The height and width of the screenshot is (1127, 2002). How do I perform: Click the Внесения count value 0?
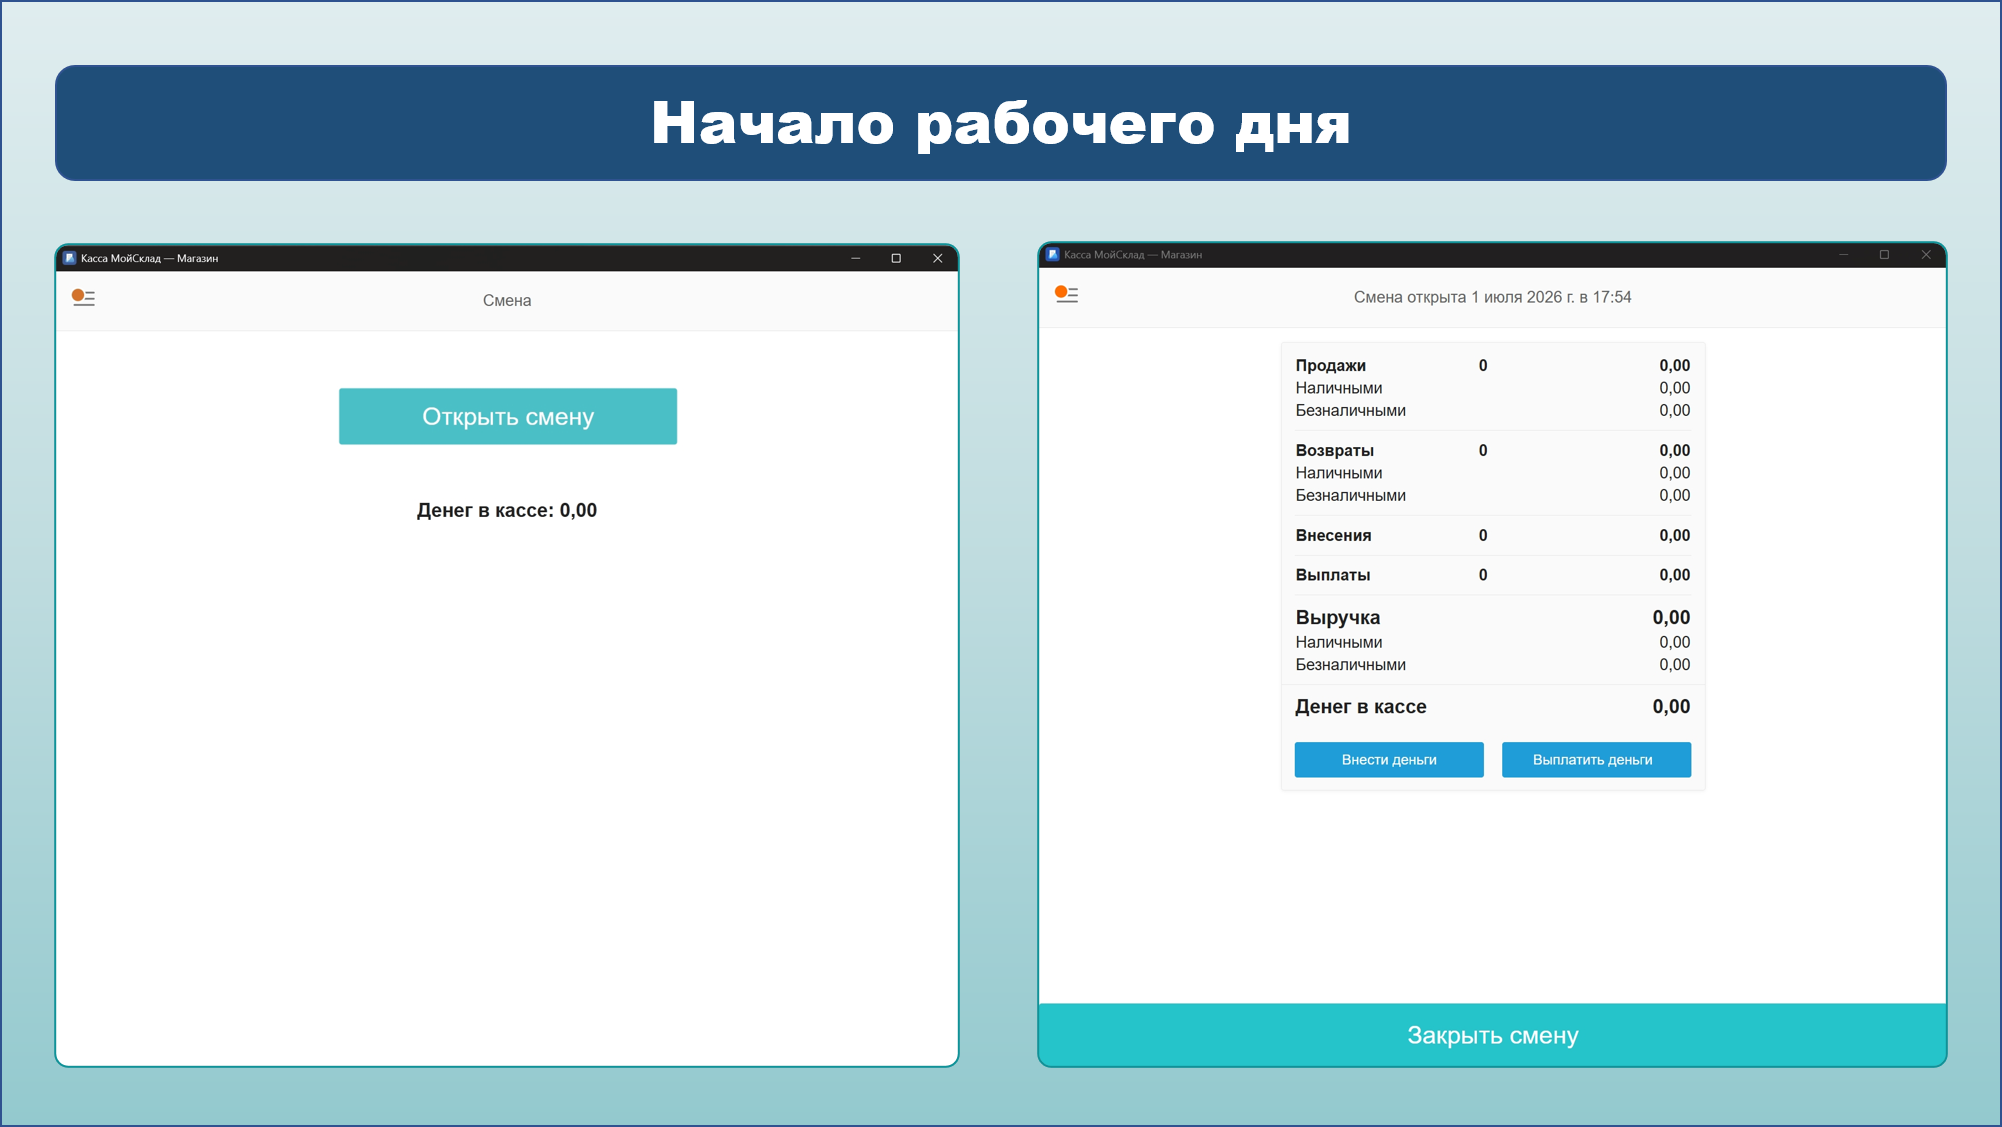[x=1483, y=536]
